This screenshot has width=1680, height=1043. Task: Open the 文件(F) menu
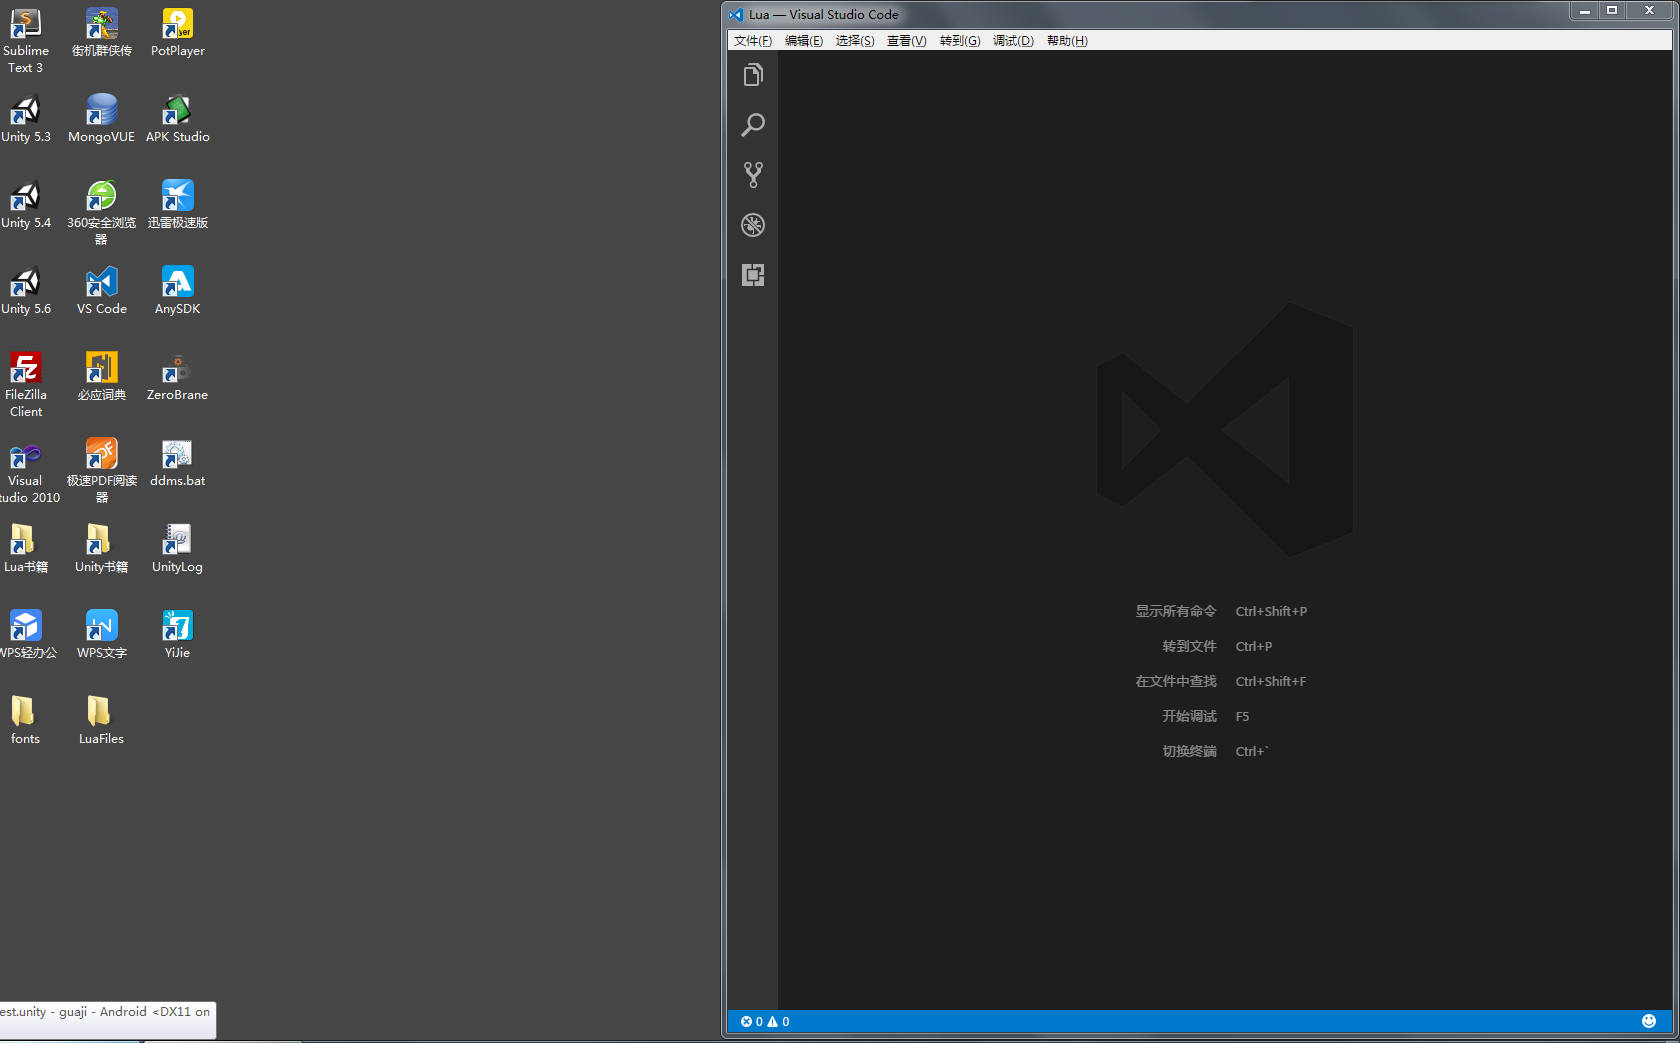(x=751, y=40)
